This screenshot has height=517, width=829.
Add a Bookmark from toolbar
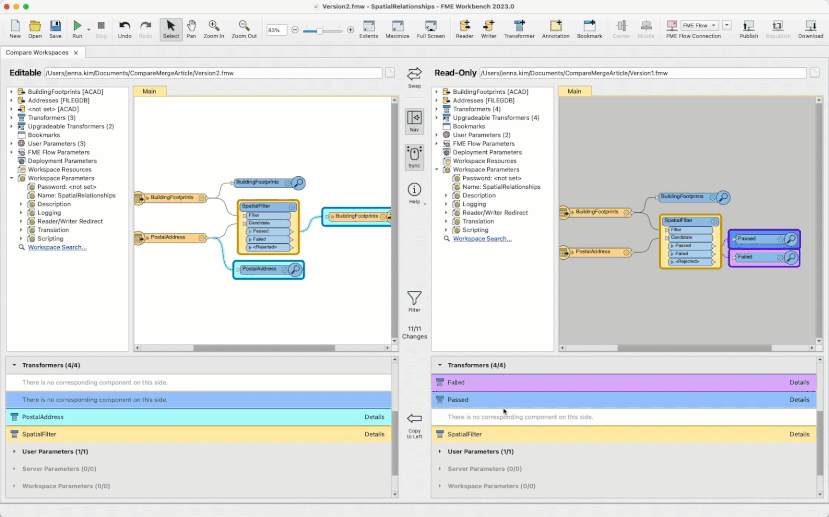589,29
